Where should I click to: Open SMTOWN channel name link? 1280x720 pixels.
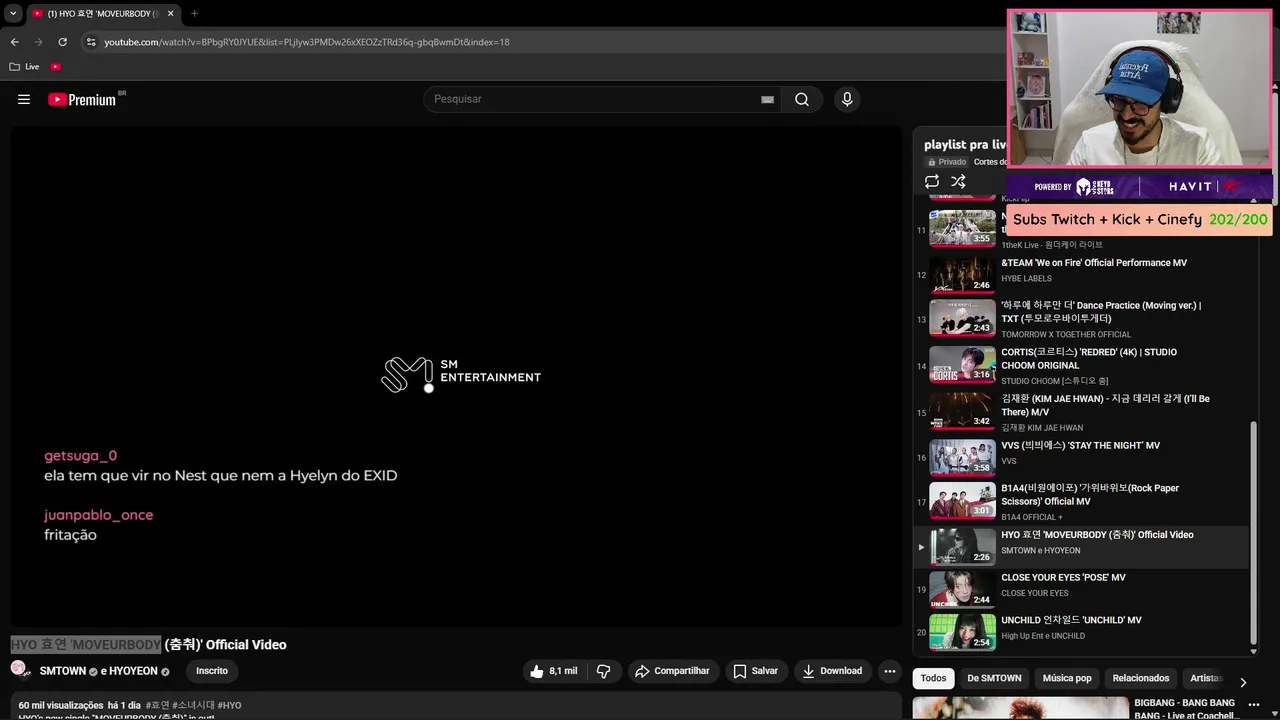tap(62, 671)
